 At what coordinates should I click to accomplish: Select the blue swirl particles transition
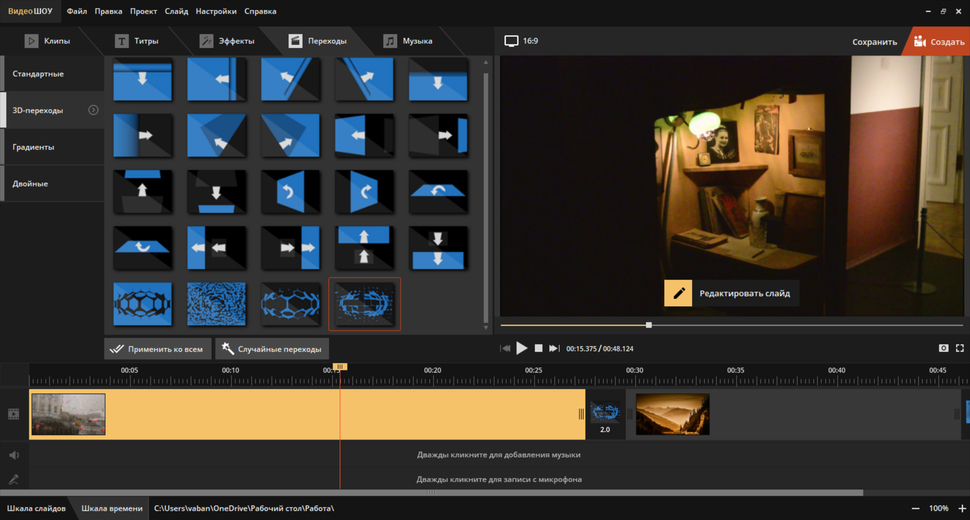tap(216, 304)
